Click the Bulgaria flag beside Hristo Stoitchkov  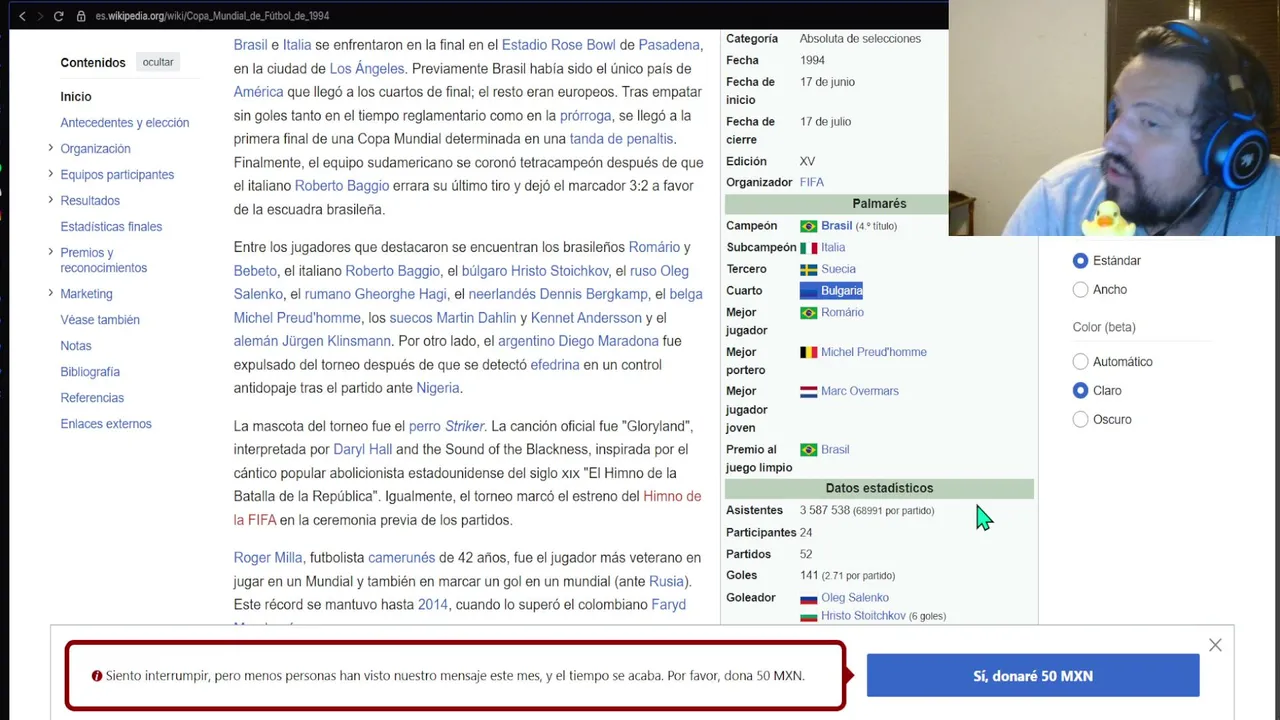tap(809, 616)
